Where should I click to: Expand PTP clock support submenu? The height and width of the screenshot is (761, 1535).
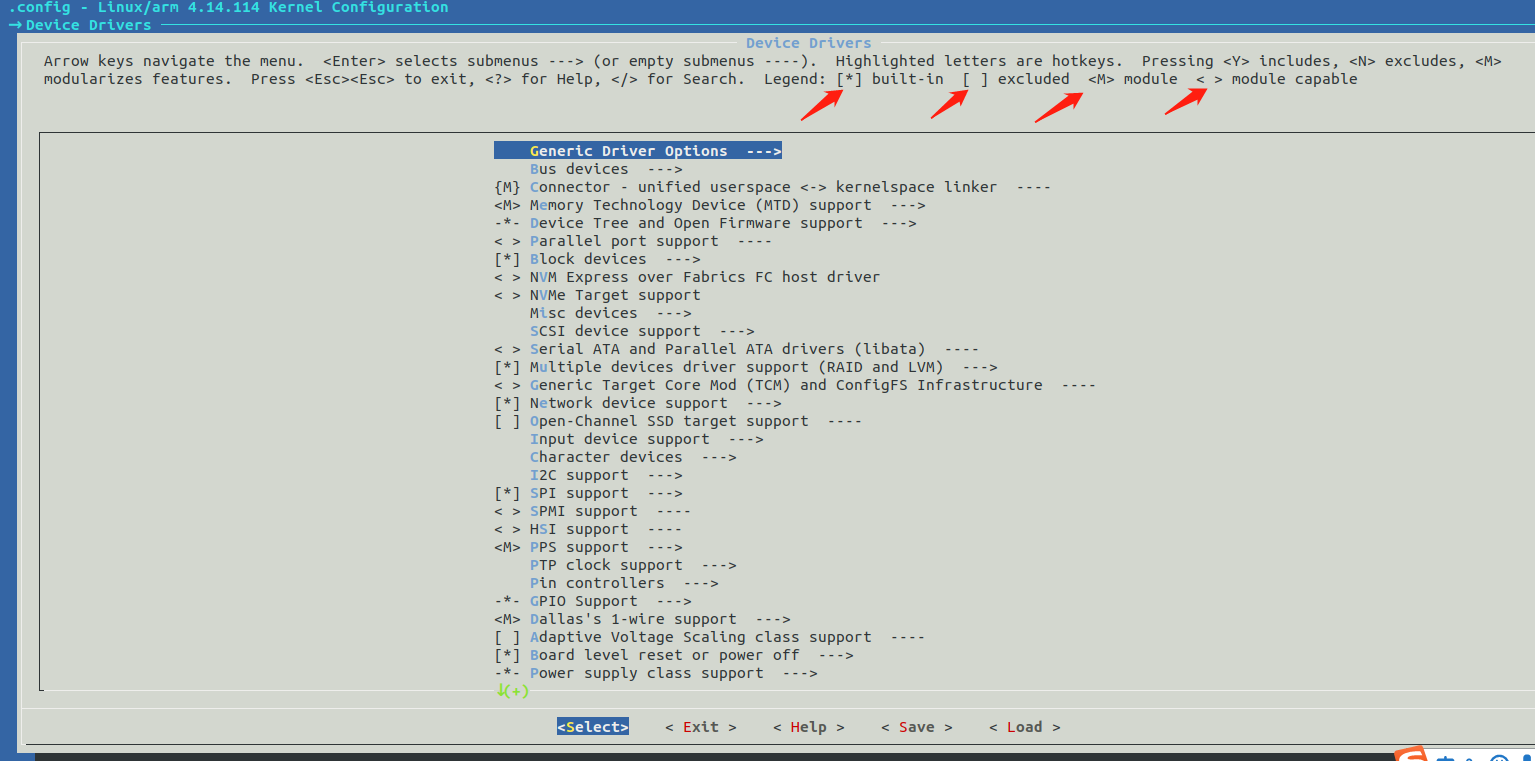point(633,565)
